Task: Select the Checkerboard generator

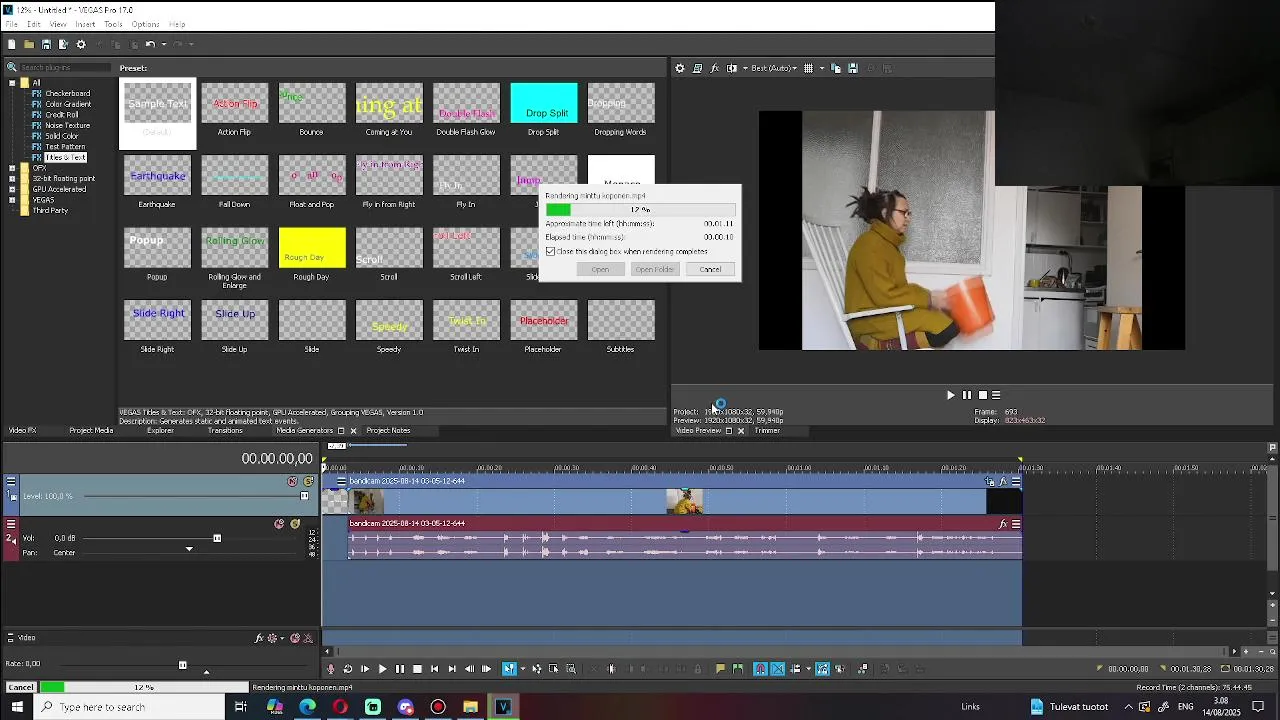Action: [x=67, y=94]
